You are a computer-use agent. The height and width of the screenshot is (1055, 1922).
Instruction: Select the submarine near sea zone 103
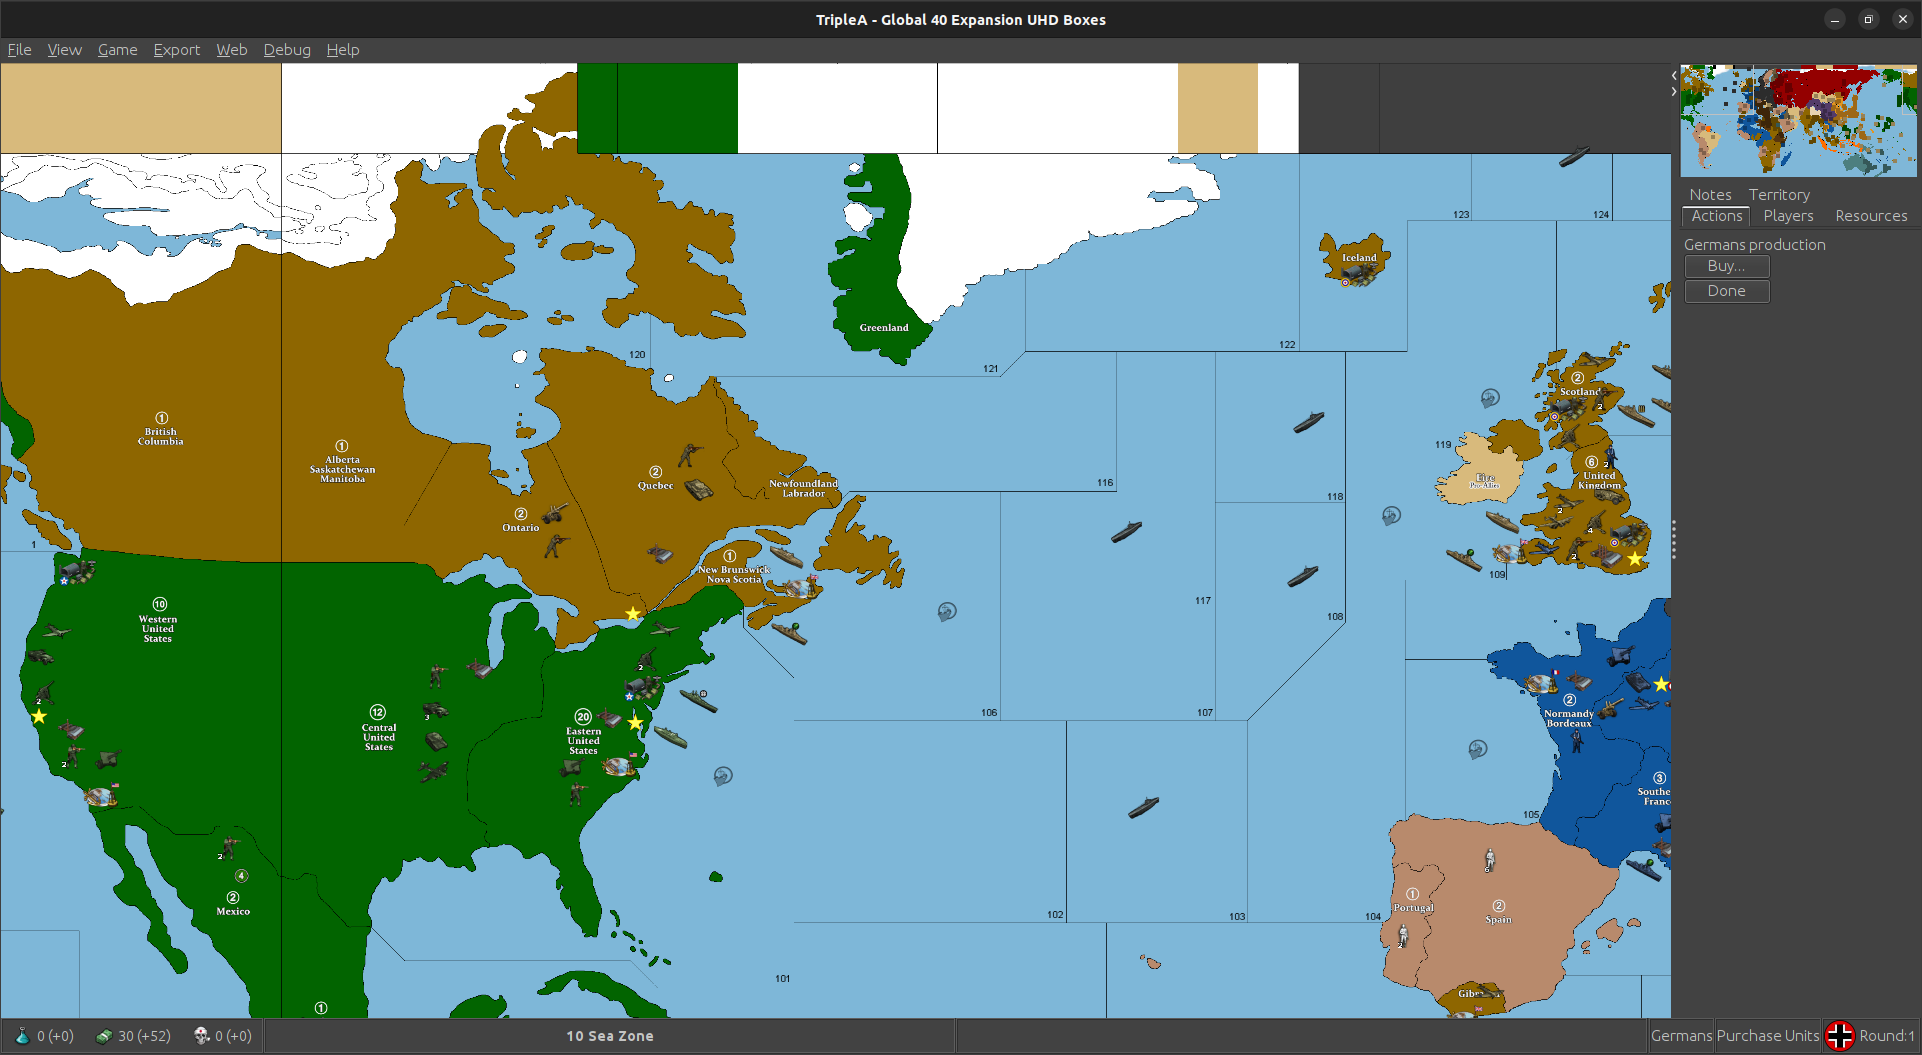(1143, 807)
